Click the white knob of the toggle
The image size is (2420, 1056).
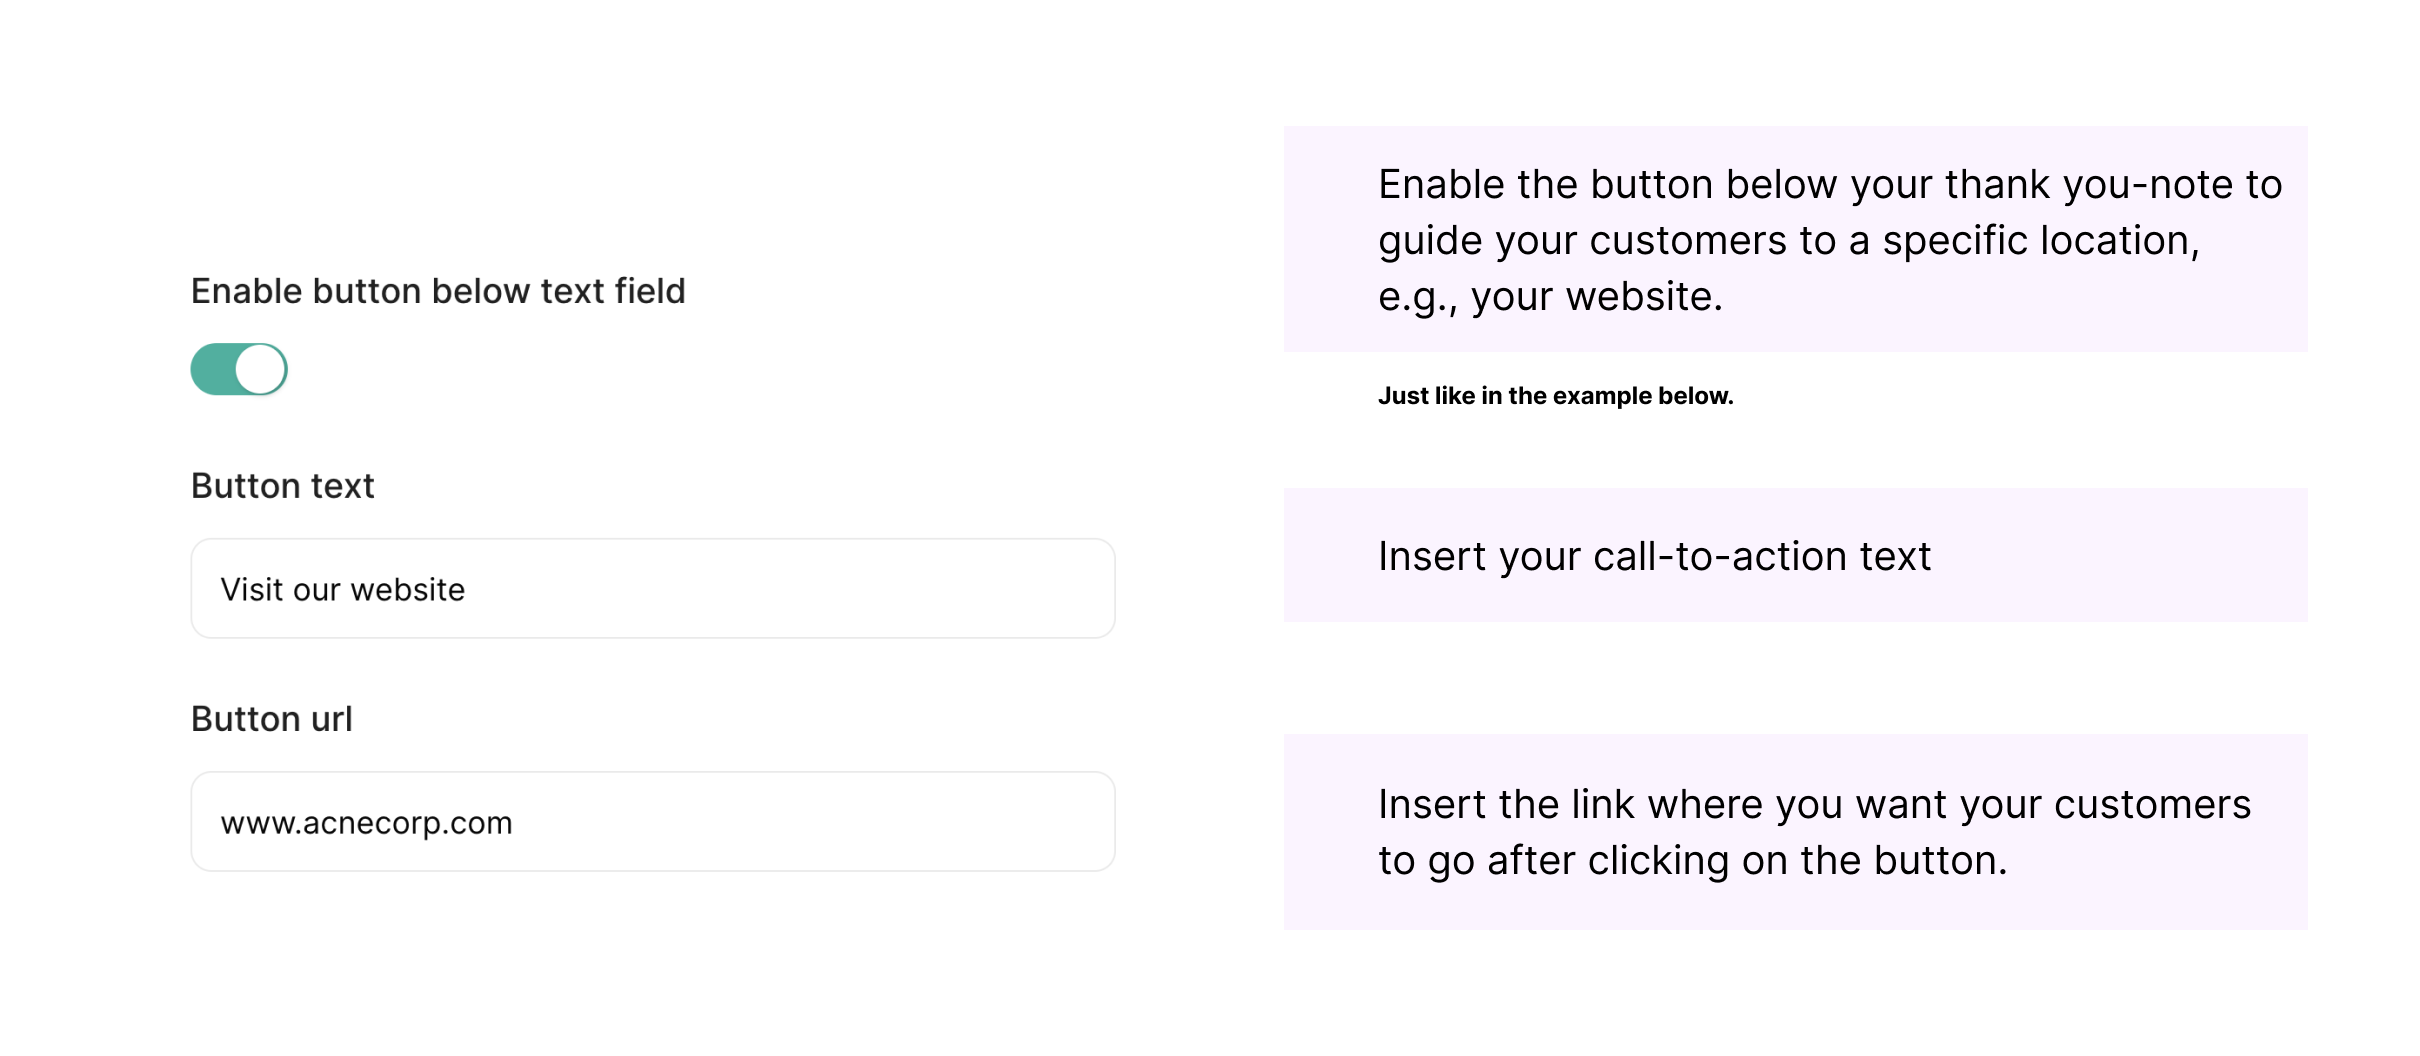click(x=262, y=369)
